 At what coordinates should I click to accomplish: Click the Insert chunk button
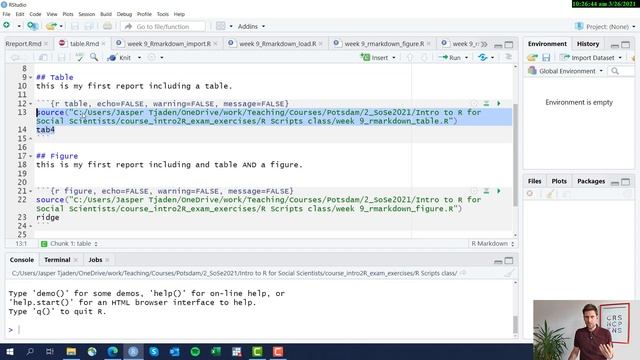click(x=375, y=58)
